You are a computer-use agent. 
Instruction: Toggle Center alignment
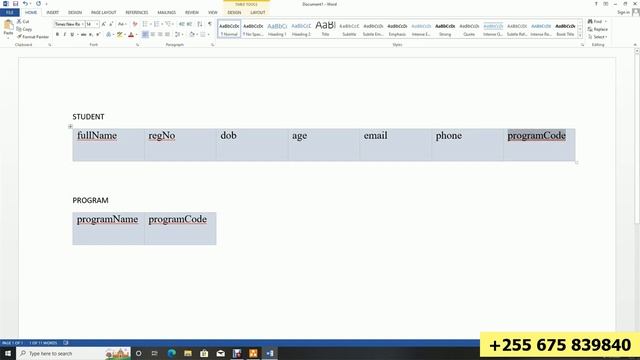click(x=153, y=35)
